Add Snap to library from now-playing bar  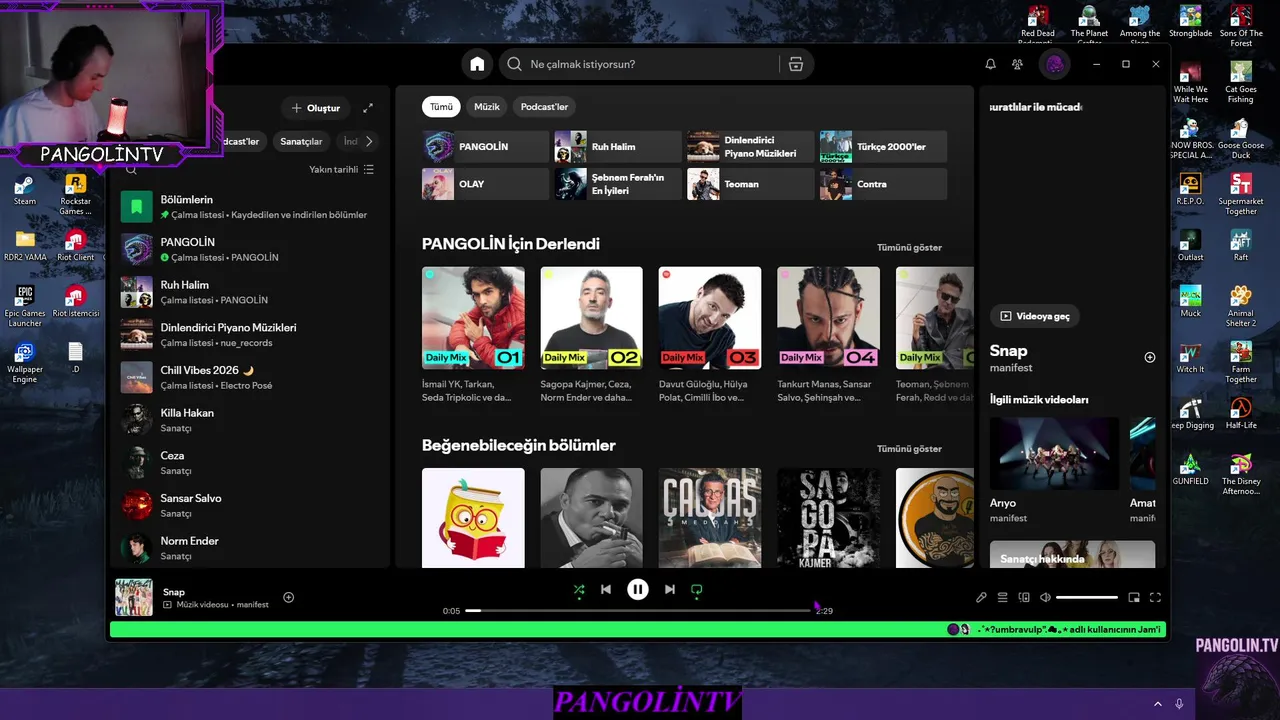tap(289, 597)
